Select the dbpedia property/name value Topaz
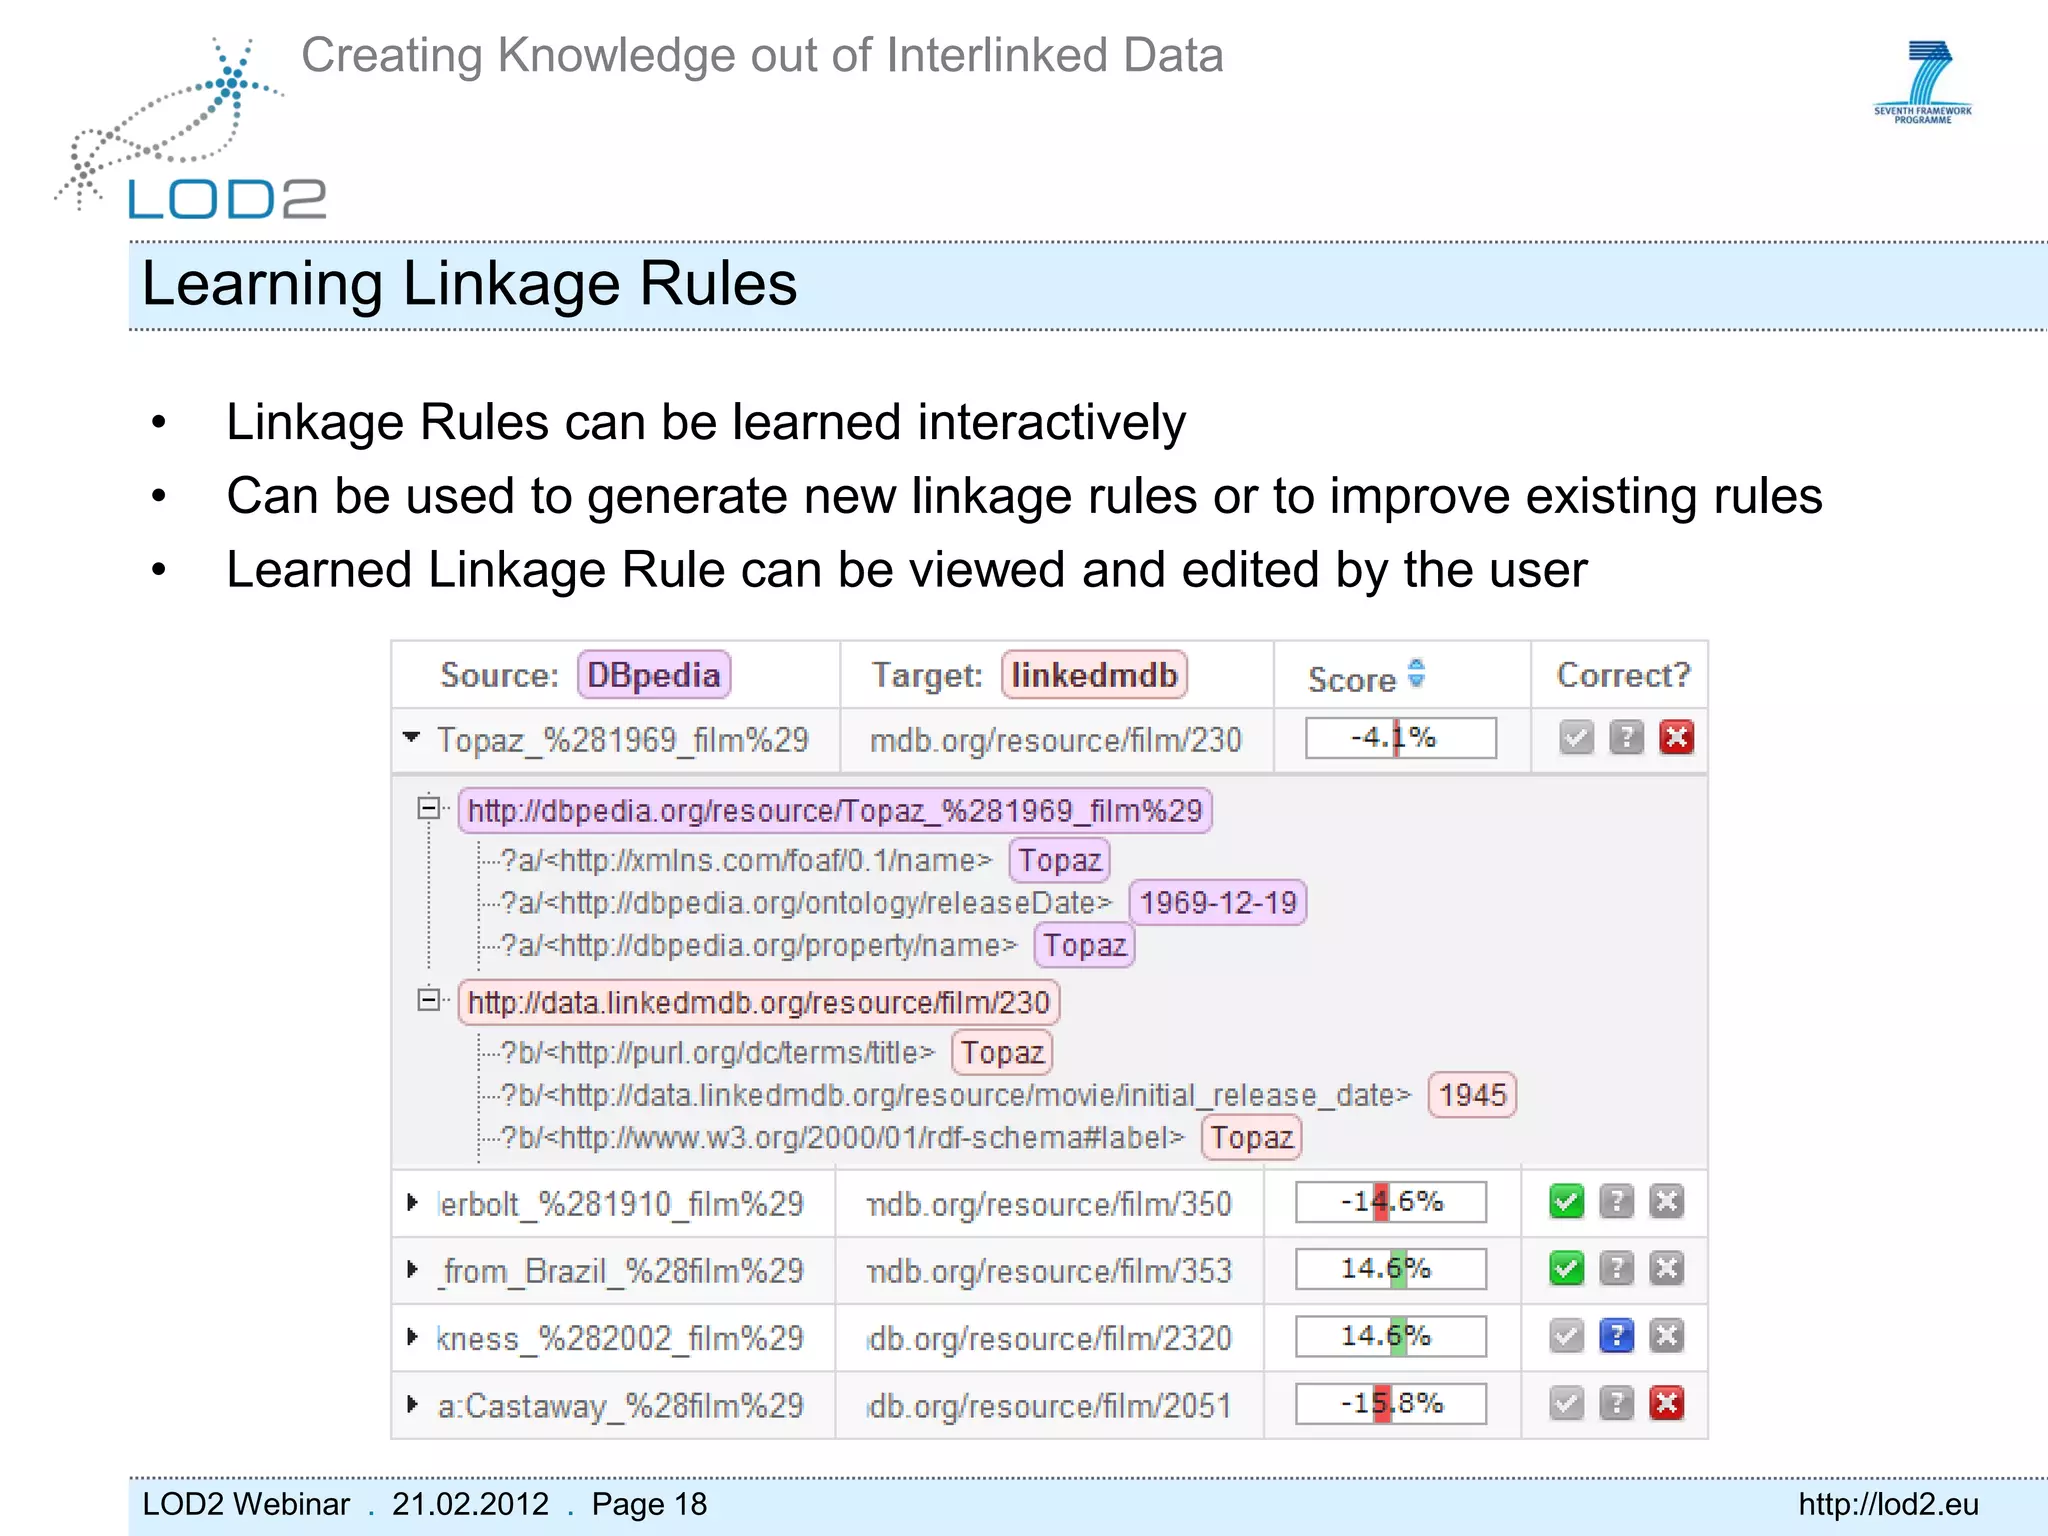This screenshot has width=2048, height=1536. [1085, 945]
